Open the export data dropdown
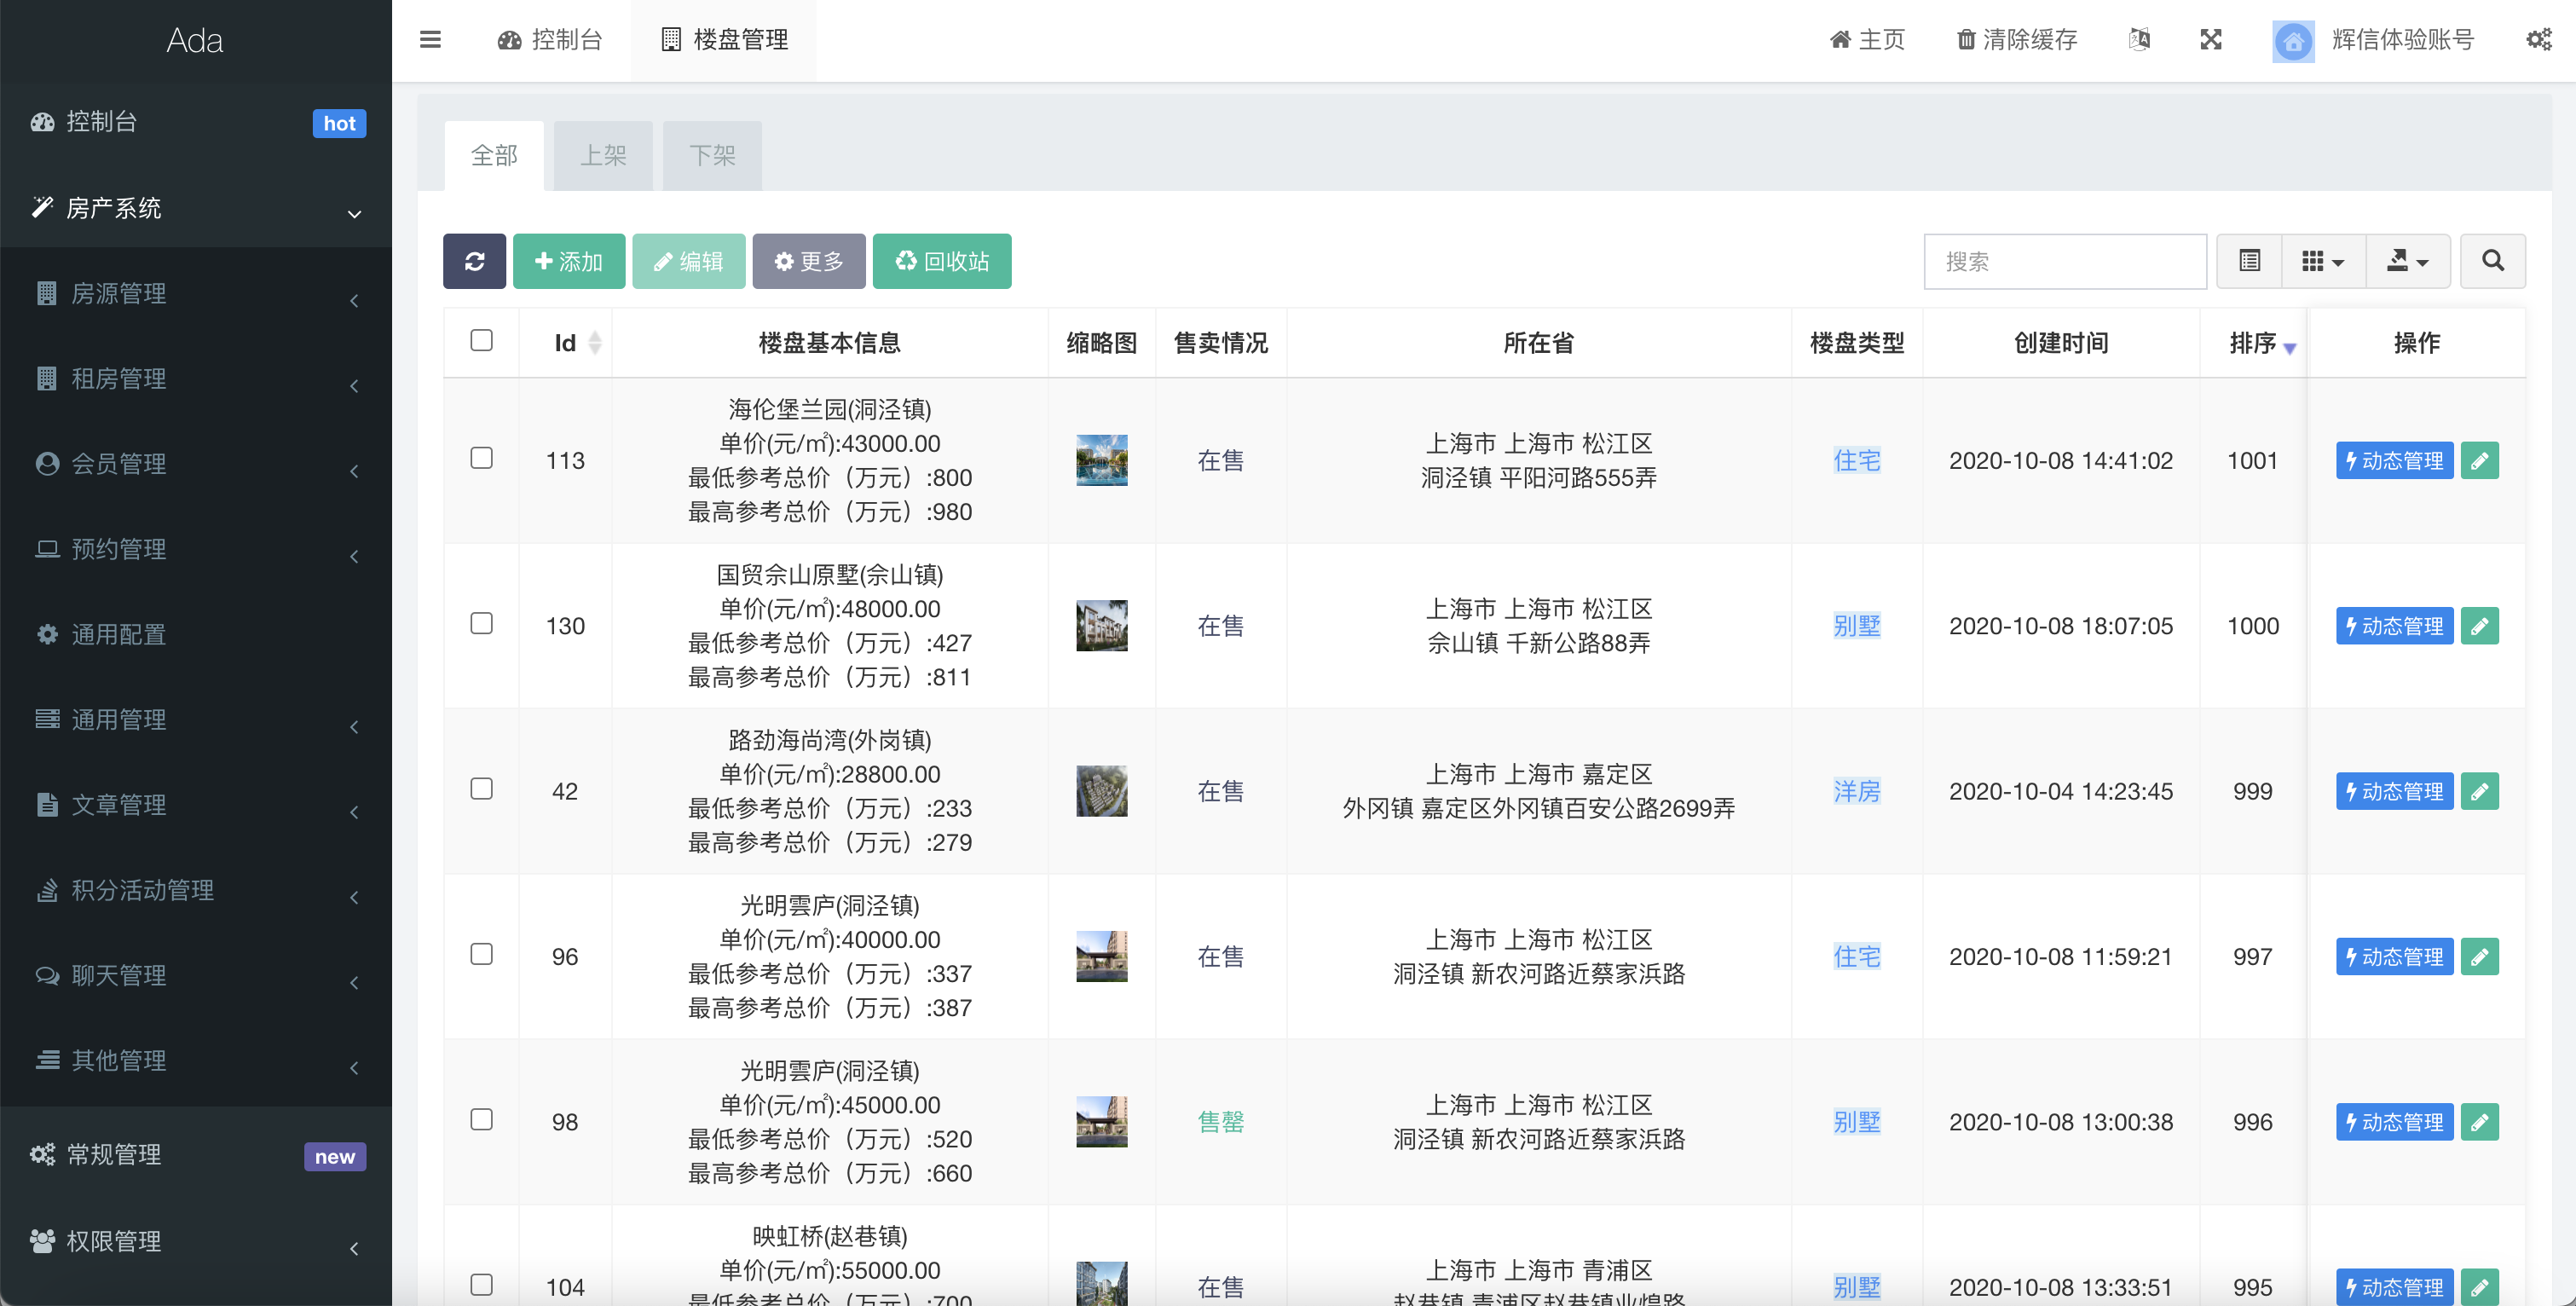 tap(2407, 261)
